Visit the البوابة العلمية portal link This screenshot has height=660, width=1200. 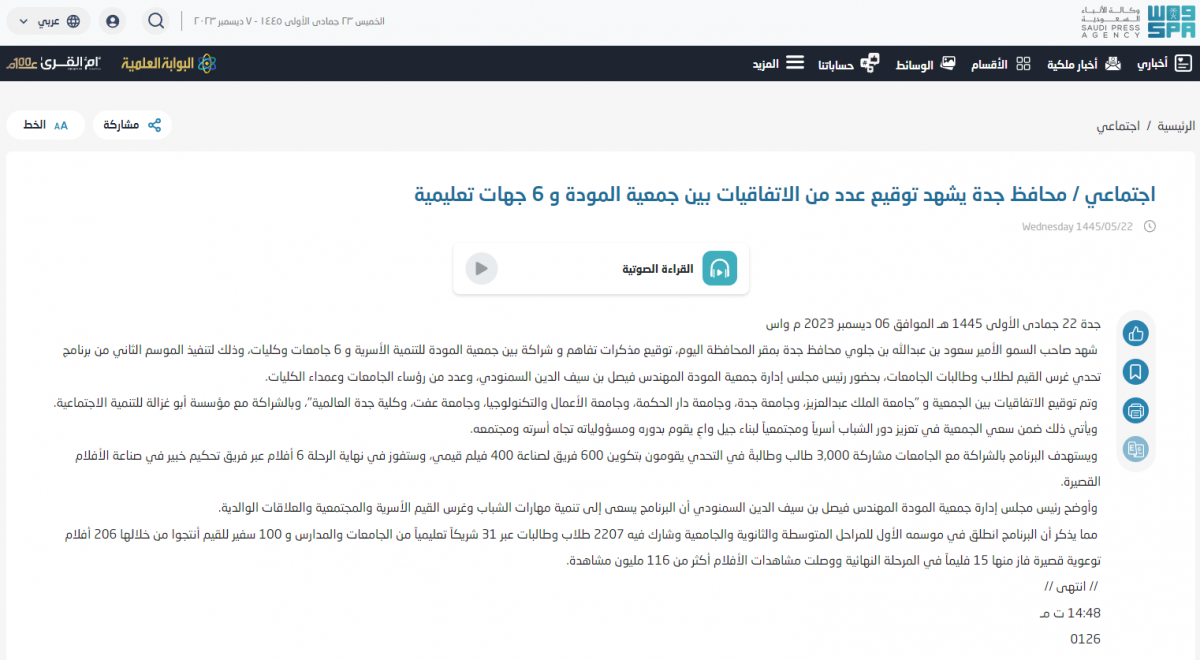point(169,64)
